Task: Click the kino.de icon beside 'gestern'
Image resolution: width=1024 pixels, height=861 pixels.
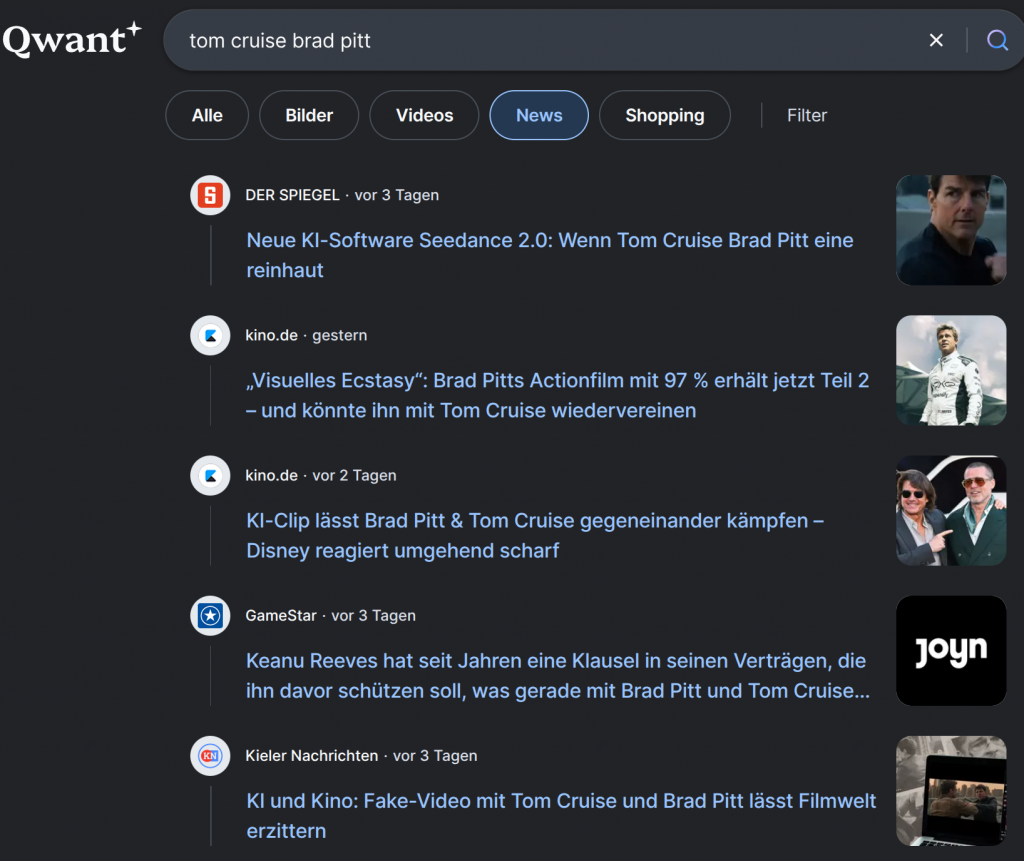Action: [210, 335]
